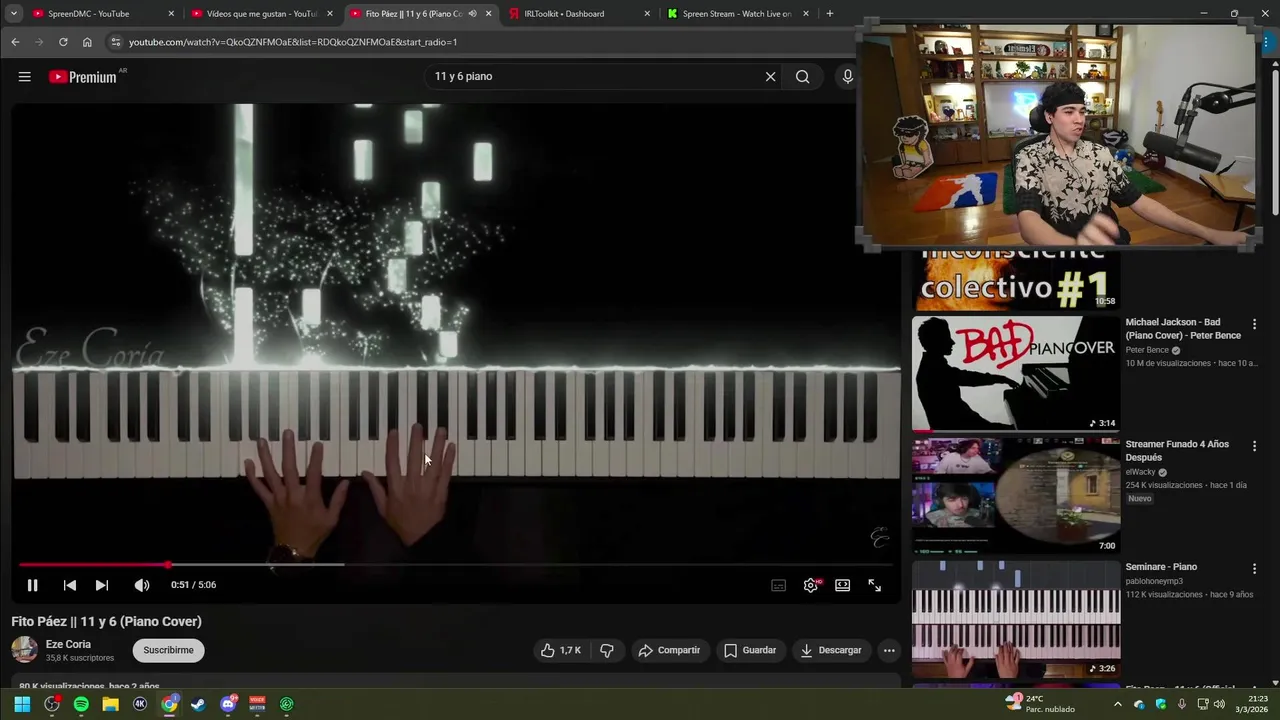Mute audio on Fito Páez tab

pos(472,14)
